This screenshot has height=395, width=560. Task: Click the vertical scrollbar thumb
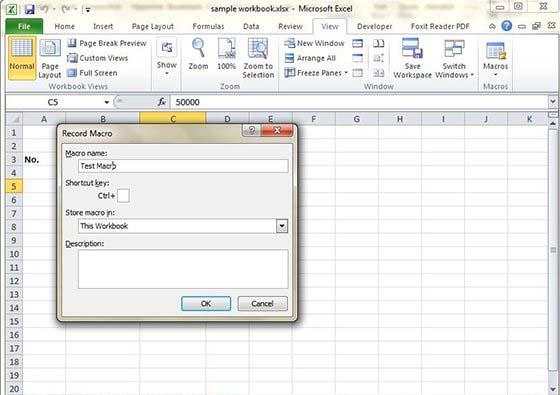553,250
